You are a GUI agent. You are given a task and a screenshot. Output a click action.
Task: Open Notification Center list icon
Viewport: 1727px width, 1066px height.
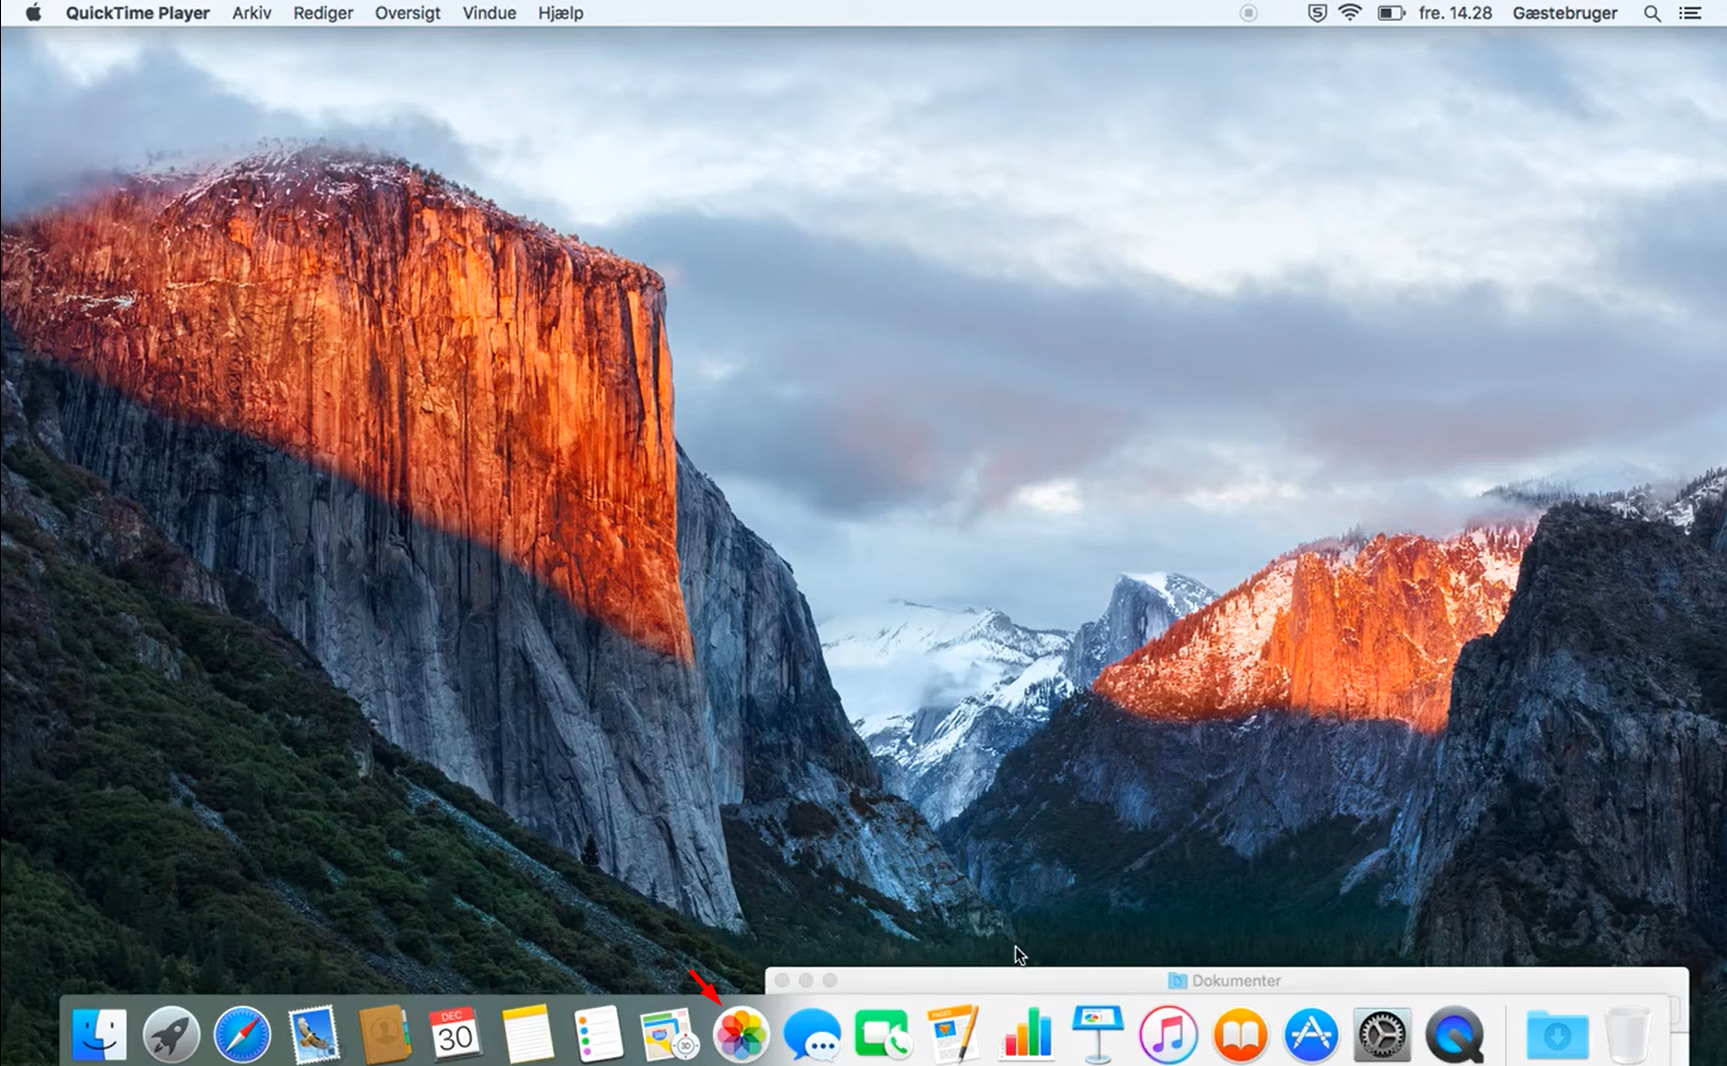pos(1690,13)
